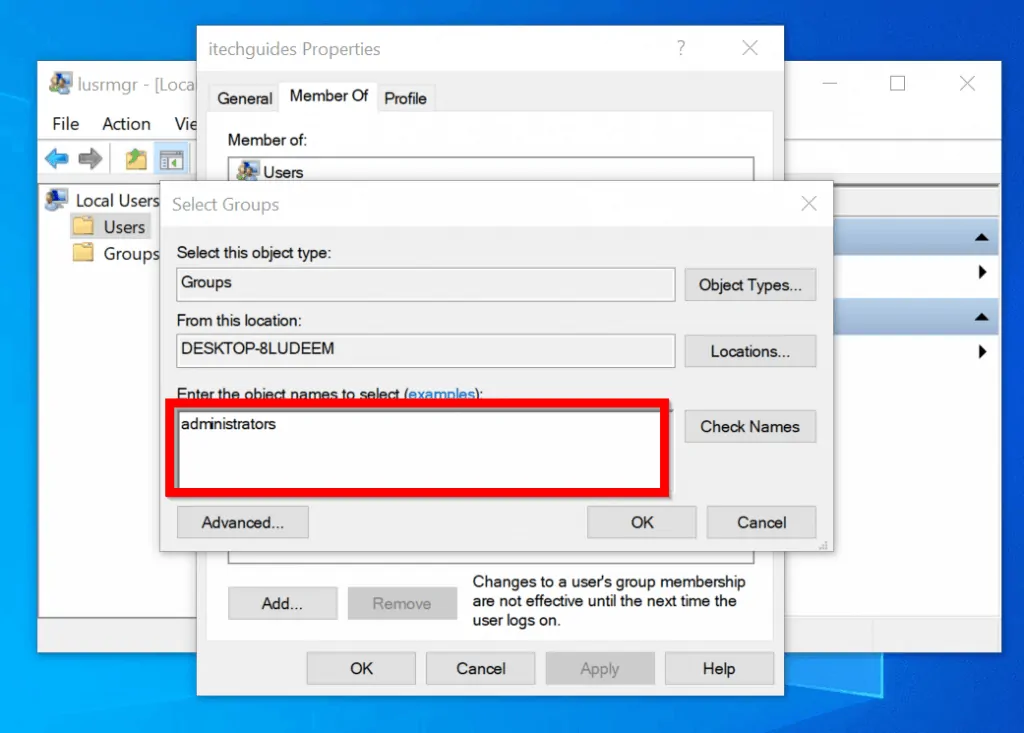Open the Action menu
The width and height of the screenshot is (1024, 733).
[126, 124]
